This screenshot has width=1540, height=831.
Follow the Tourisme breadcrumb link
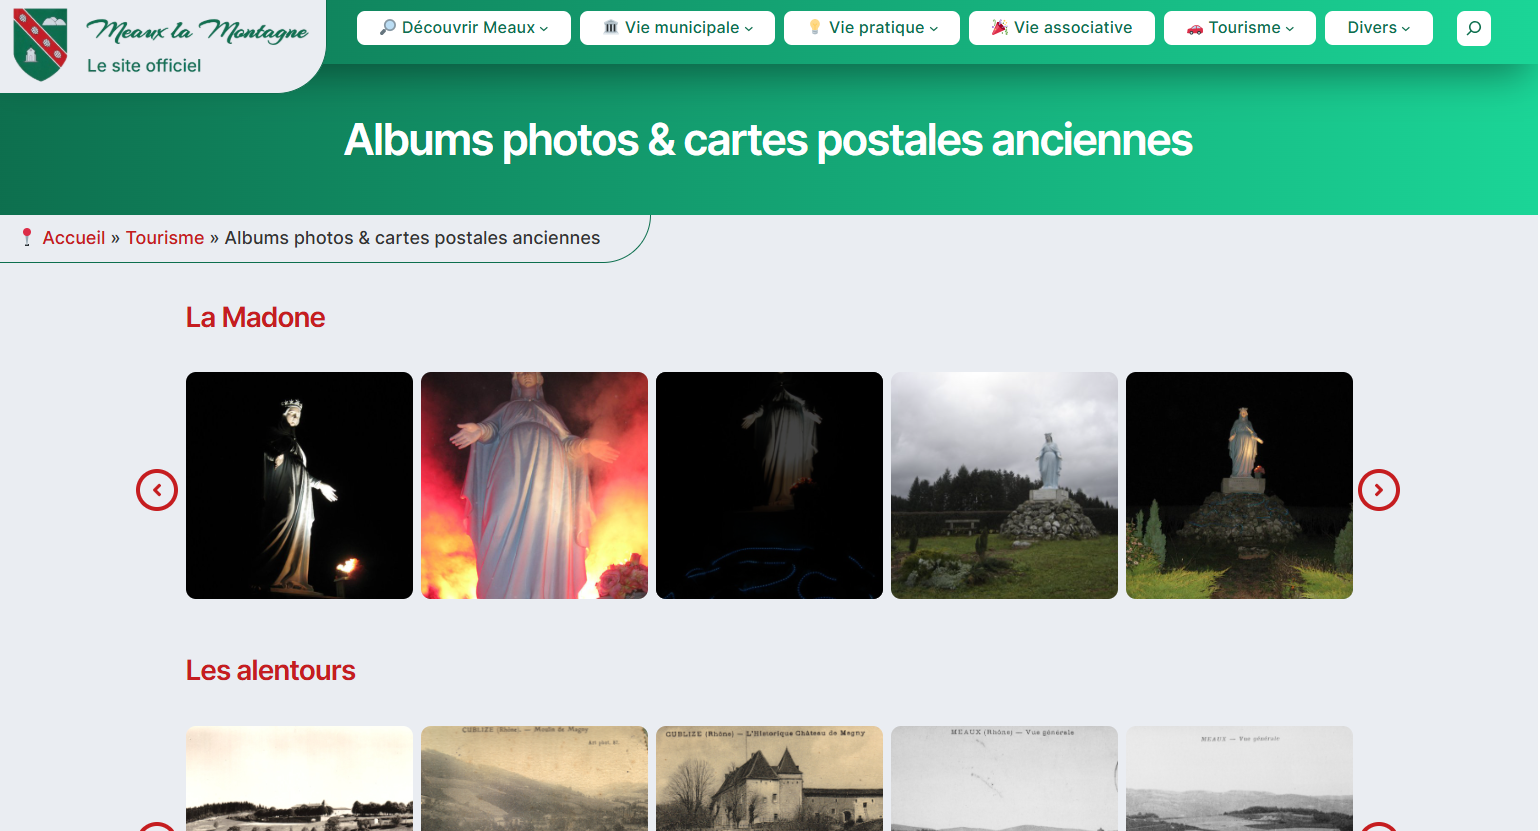(164, 238)
